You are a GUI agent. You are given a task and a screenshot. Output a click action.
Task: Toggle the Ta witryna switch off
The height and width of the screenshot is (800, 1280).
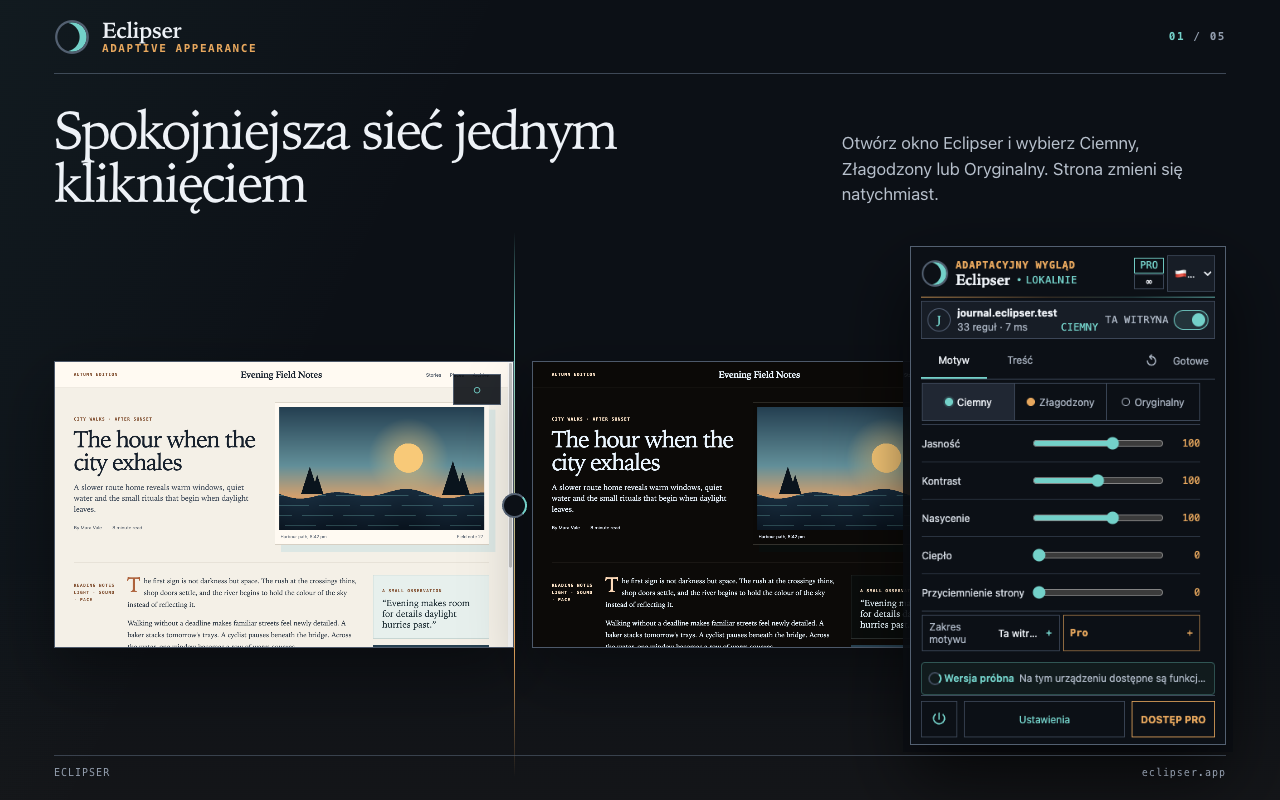click(1191, 320)
